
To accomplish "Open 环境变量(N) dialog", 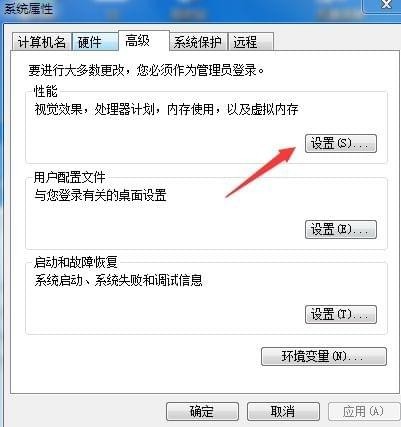I will [x=324, y=357].
